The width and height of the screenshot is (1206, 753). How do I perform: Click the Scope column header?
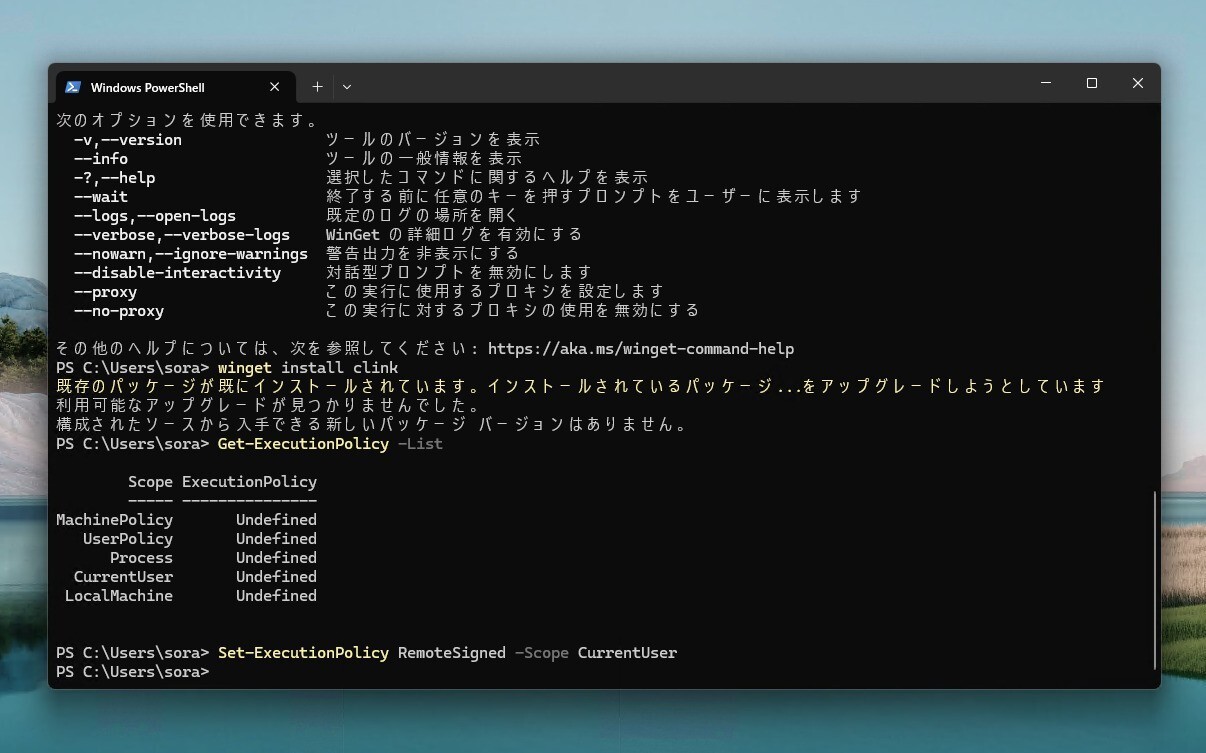point(150,481)
